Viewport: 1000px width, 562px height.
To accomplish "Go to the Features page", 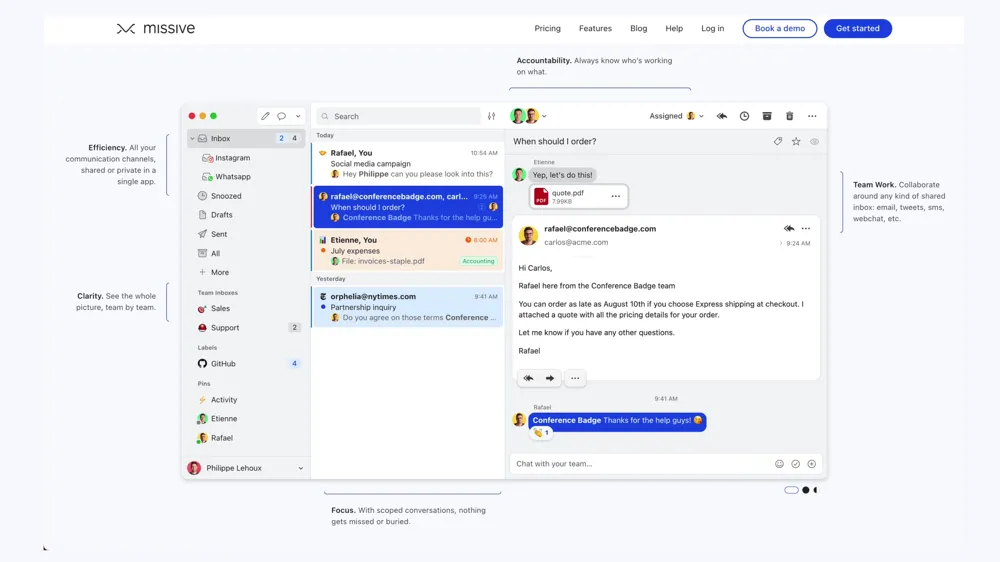I will click(x=595, y=28).
